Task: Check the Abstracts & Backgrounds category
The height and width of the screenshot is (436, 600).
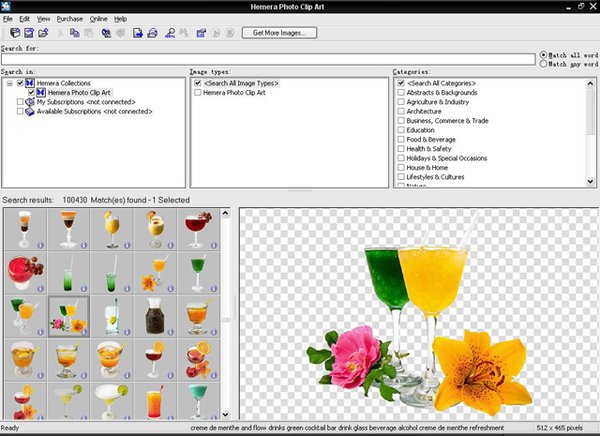Action: [x=401, y=93]
